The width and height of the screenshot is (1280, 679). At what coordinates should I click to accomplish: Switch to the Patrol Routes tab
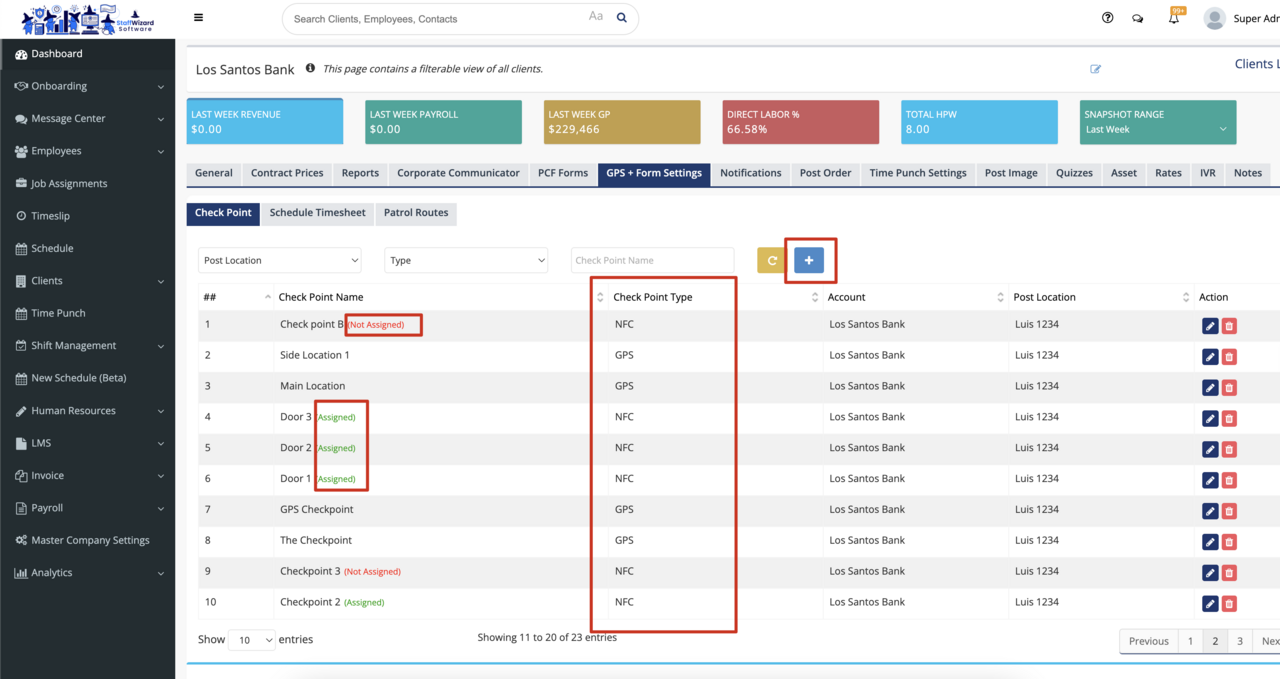(x=416, y=213)
